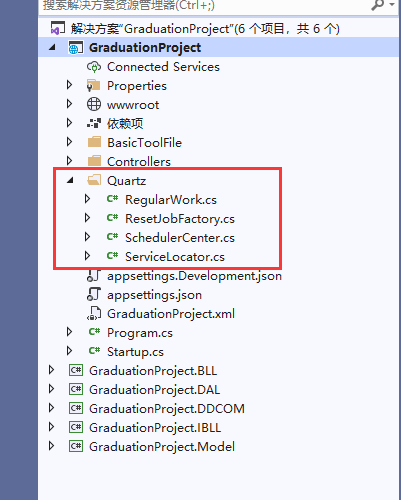401x500 pixels.
Task: Collapse the Quartz folder
Action: [70, 181]
